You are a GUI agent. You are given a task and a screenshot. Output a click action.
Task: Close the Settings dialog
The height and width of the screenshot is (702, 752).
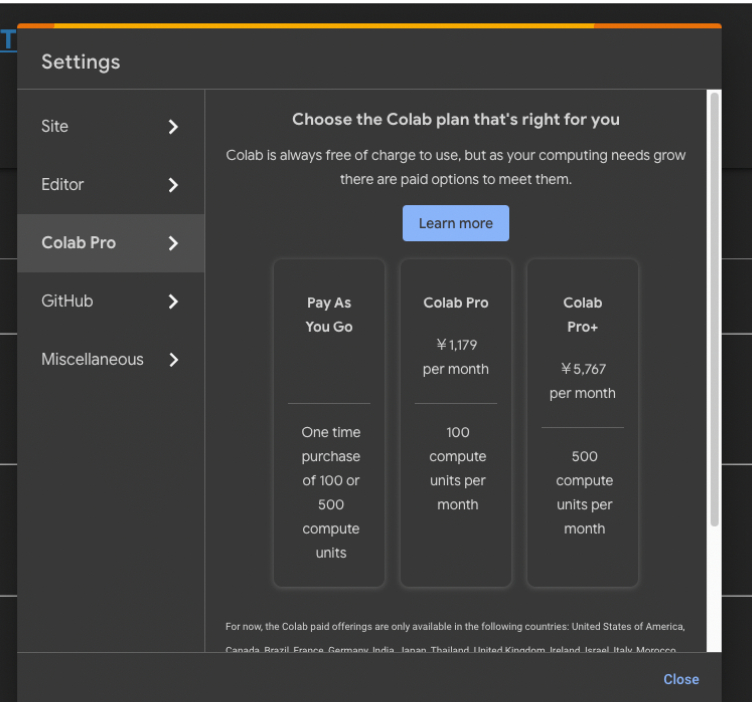click(681, 679)
